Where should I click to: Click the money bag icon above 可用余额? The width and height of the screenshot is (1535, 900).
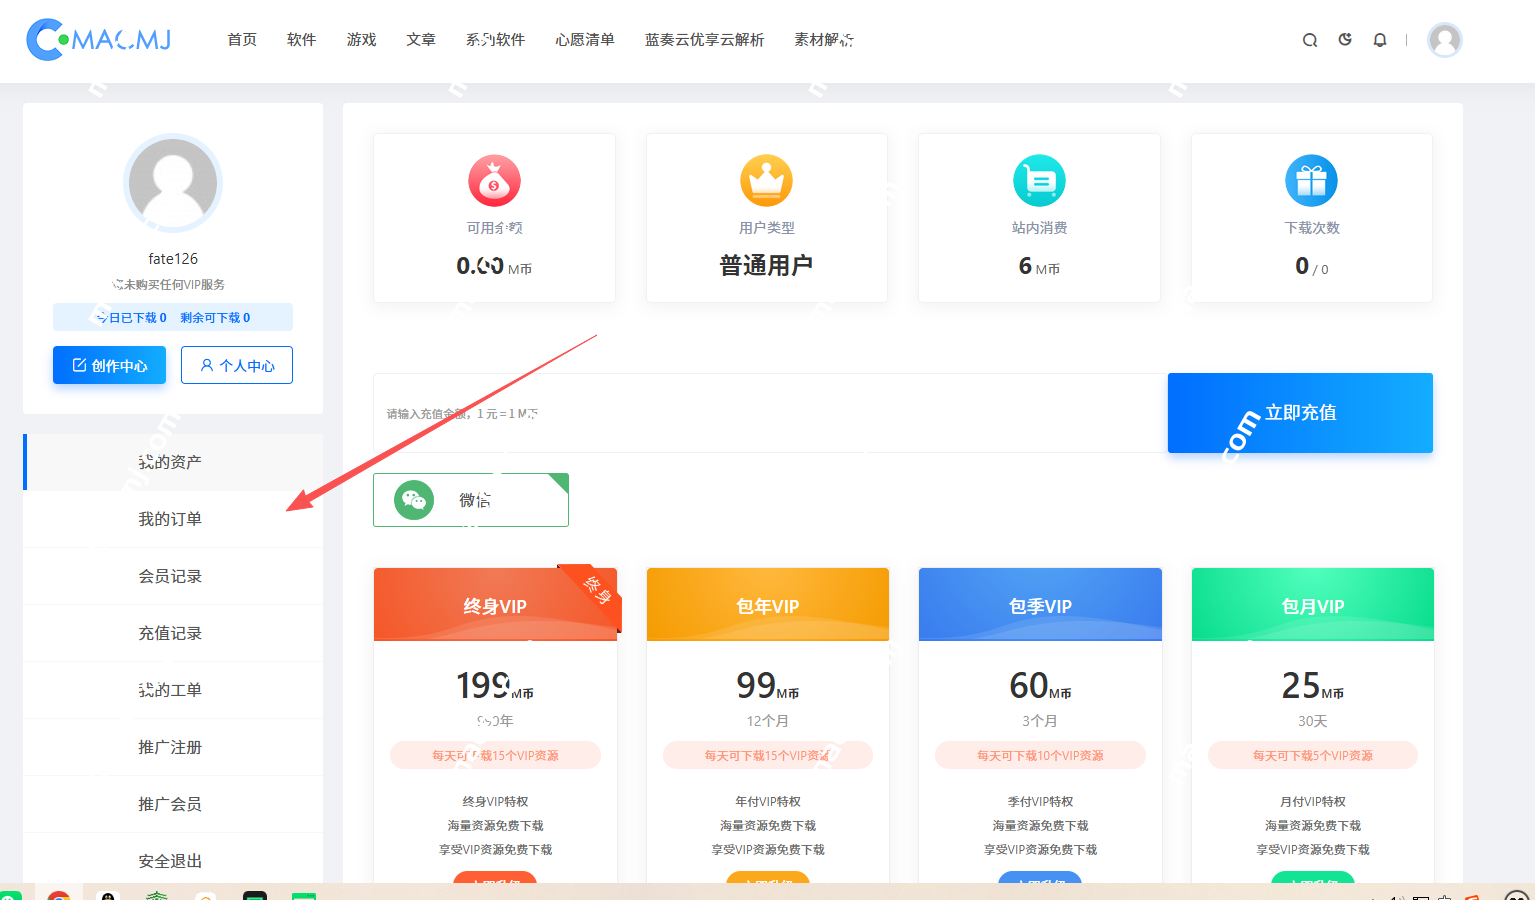[x=494, y=181]
